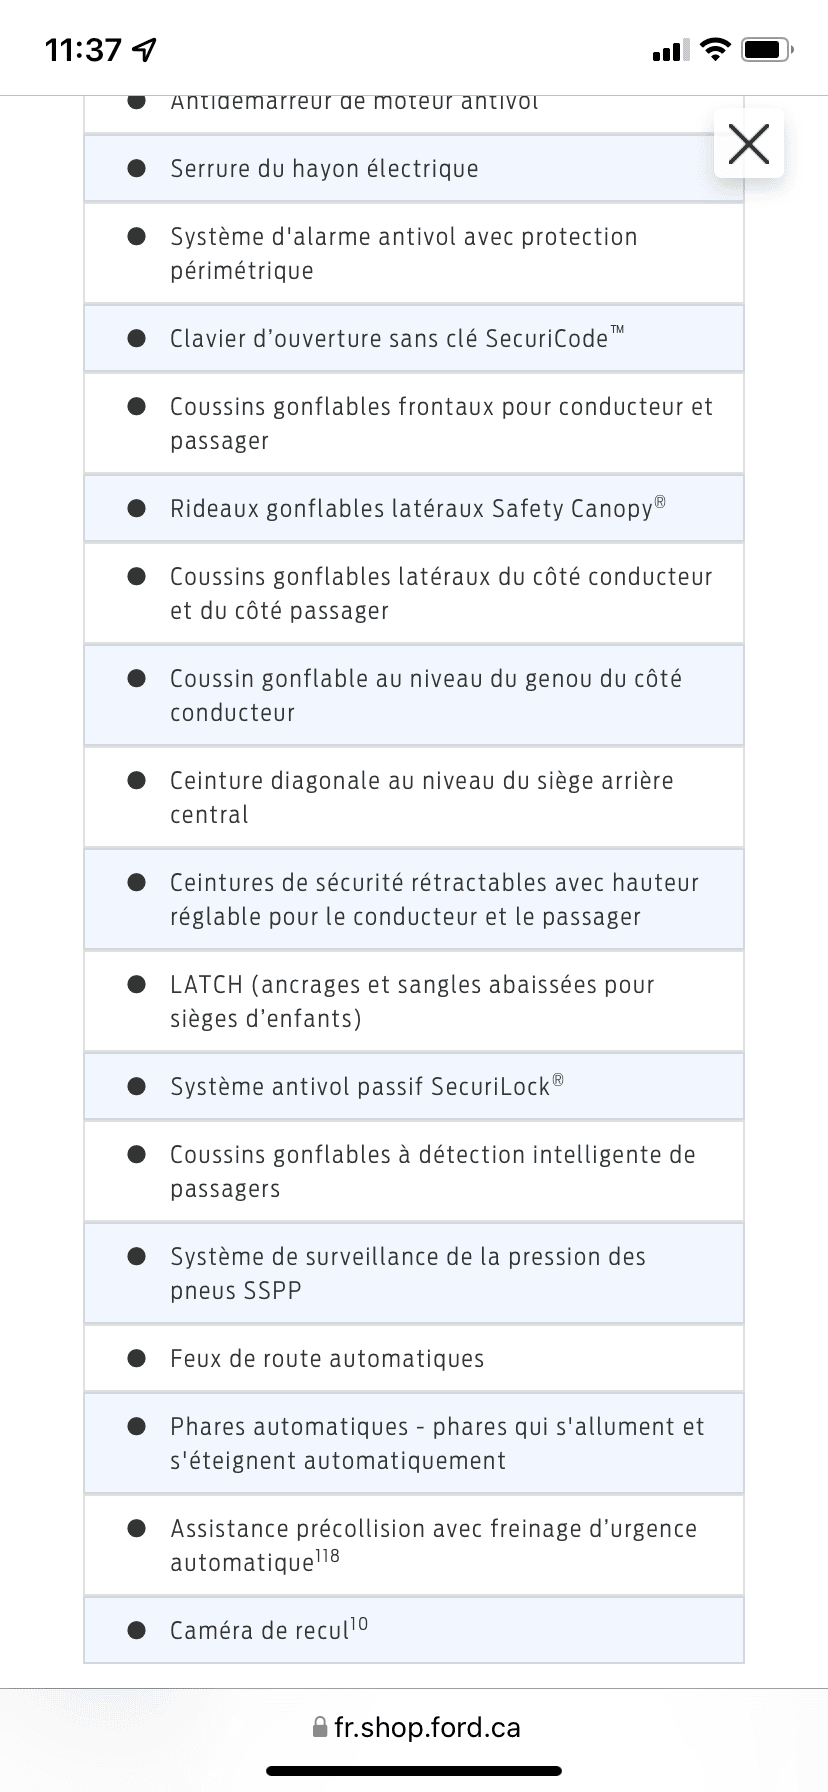This screenshot has width=828, height=1792.
Task: Open footnote 10 on Caméra de recul
Action: coord(359,1624)
